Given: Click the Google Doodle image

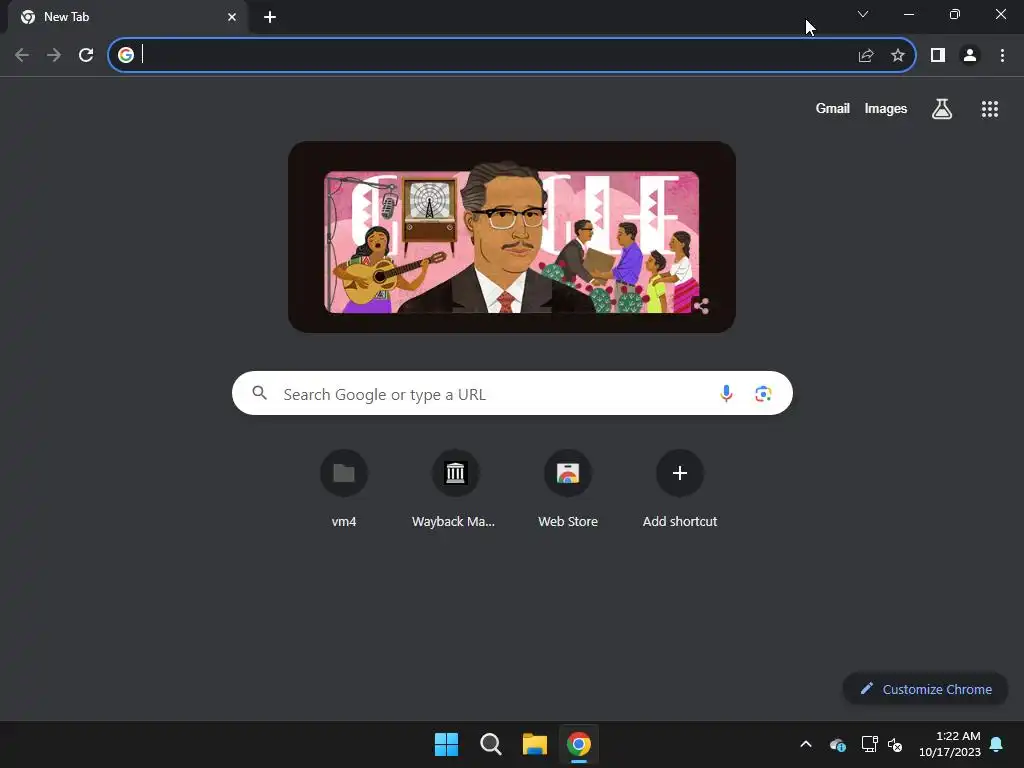Looking at the screenshot, I should (511, 238).
